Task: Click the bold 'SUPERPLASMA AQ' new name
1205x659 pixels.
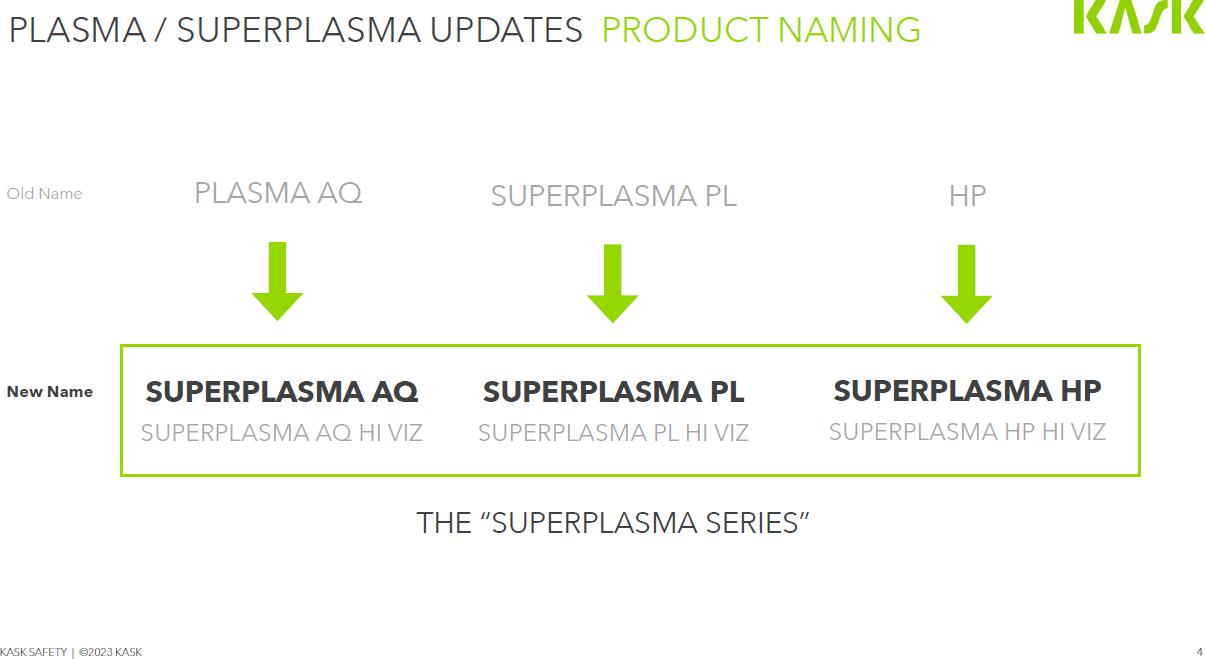Action: pyautogui.click(x=282, y=392)
